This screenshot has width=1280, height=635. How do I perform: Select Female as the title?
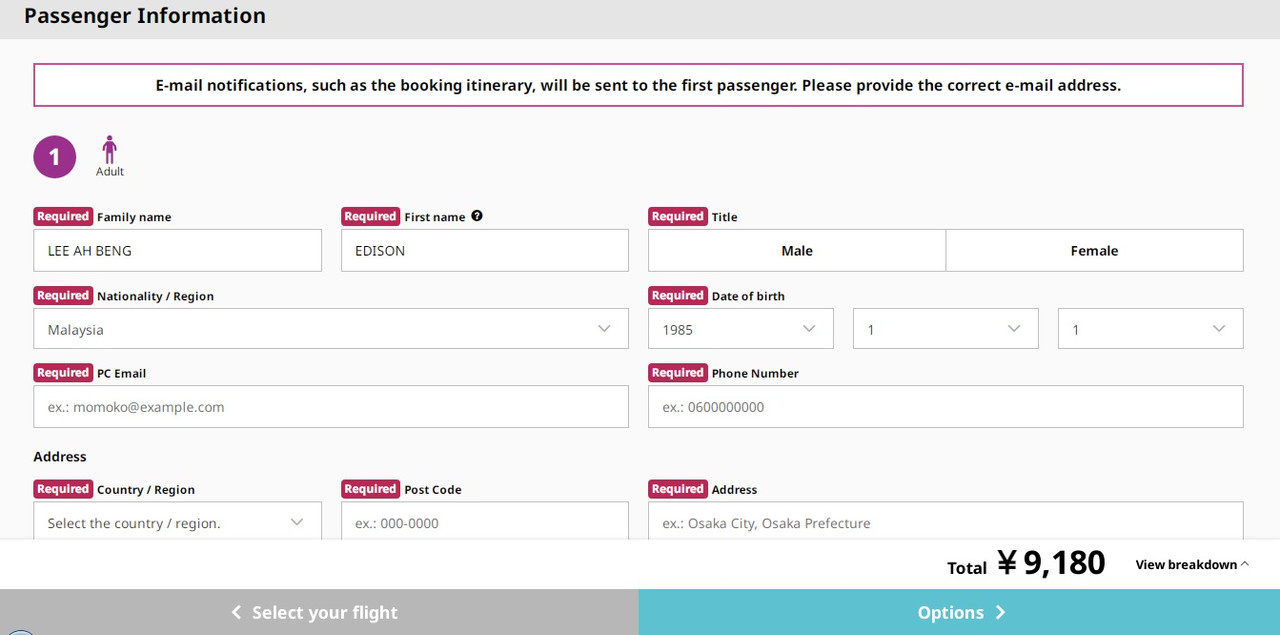click(1094, 250)
